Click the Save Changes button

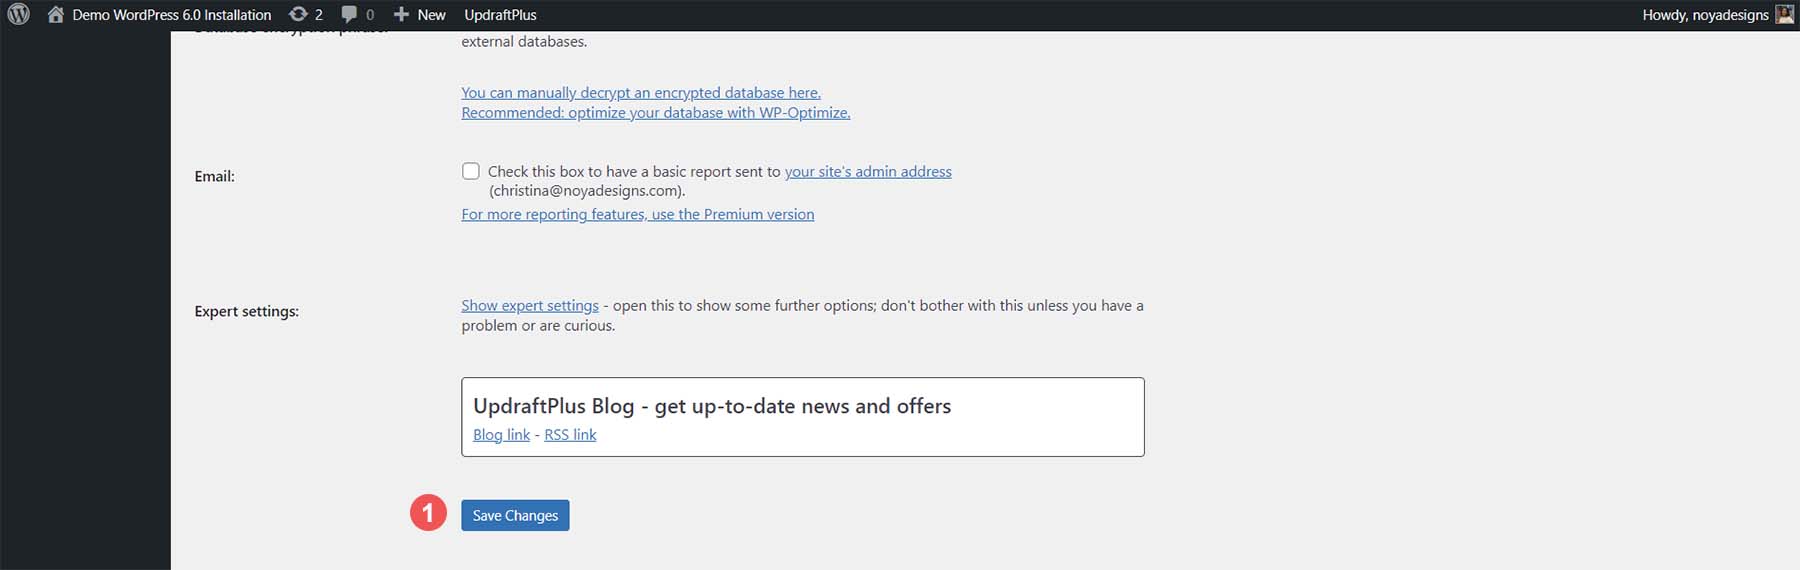515,515
